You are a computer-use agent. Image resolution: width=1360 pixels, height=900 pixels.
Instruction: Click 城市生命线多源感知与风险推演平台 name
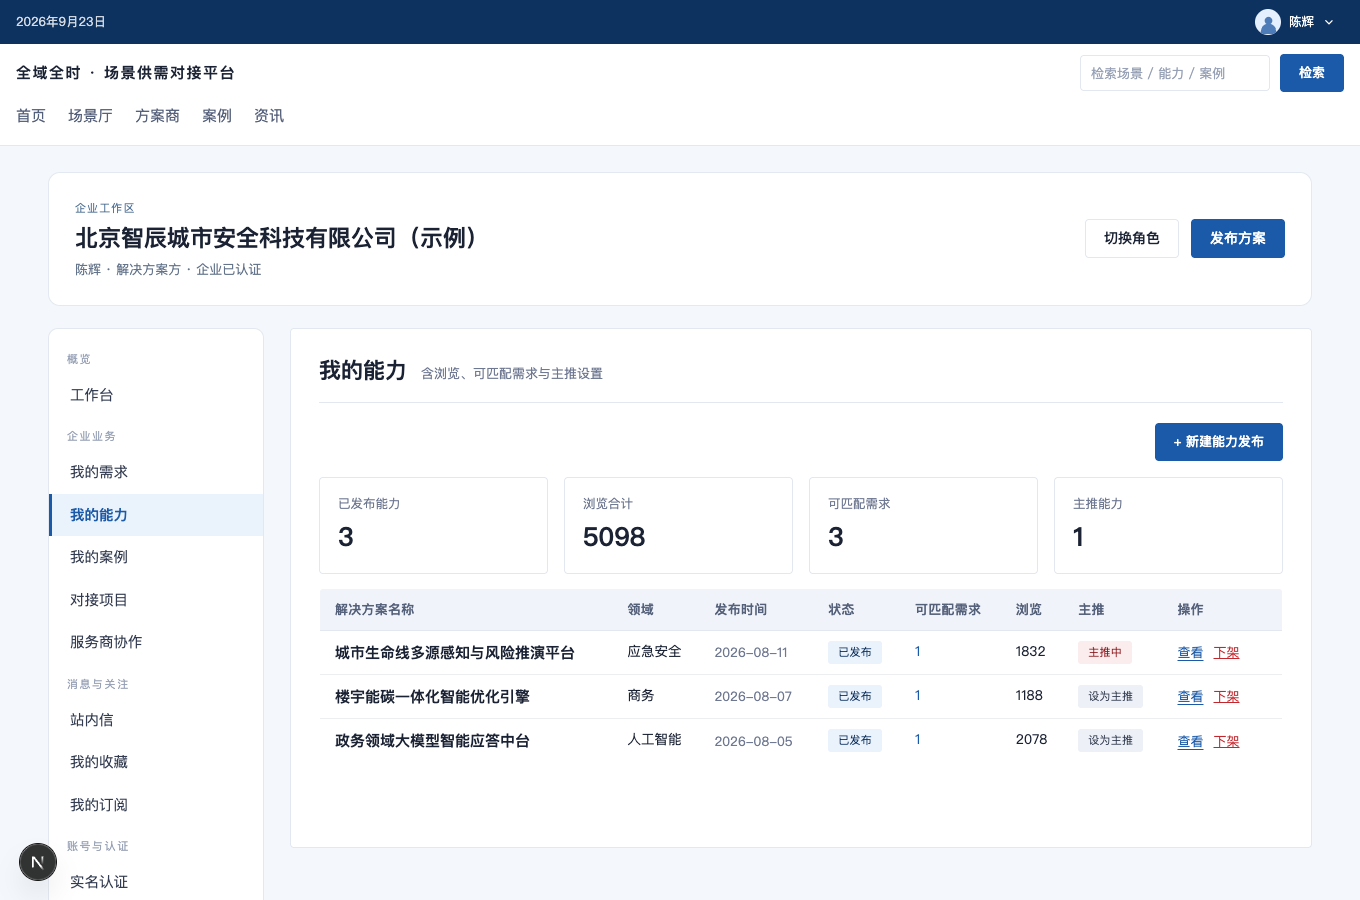455,653
